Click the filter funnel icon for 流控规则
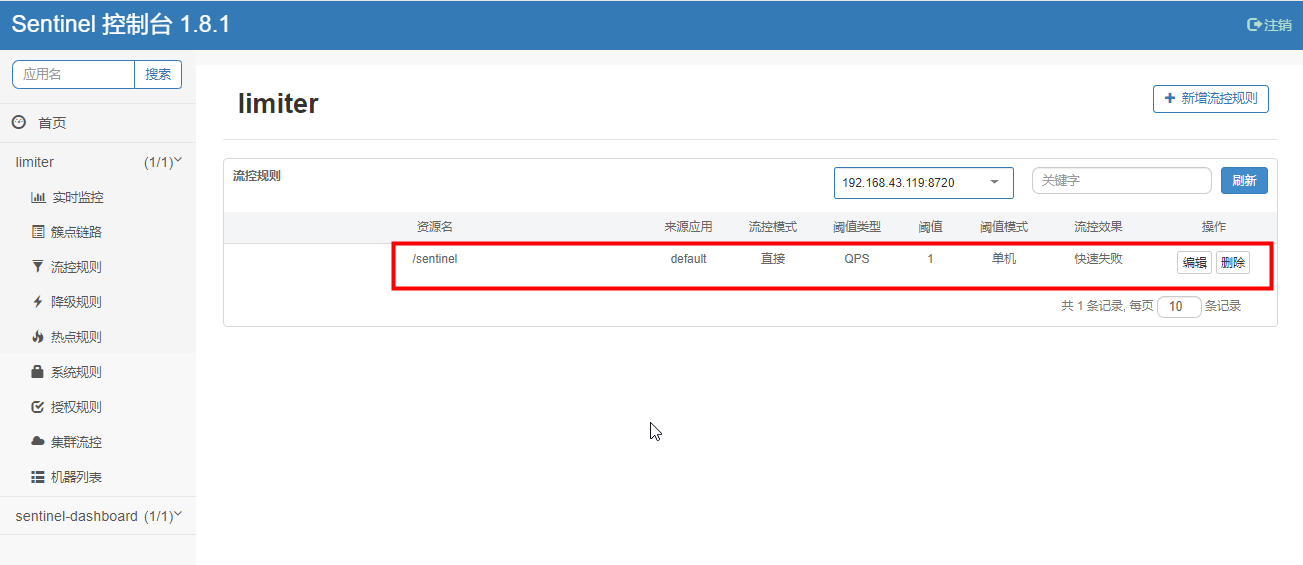1303x565 pixels. pyautogui.click(x=38, y=267)
